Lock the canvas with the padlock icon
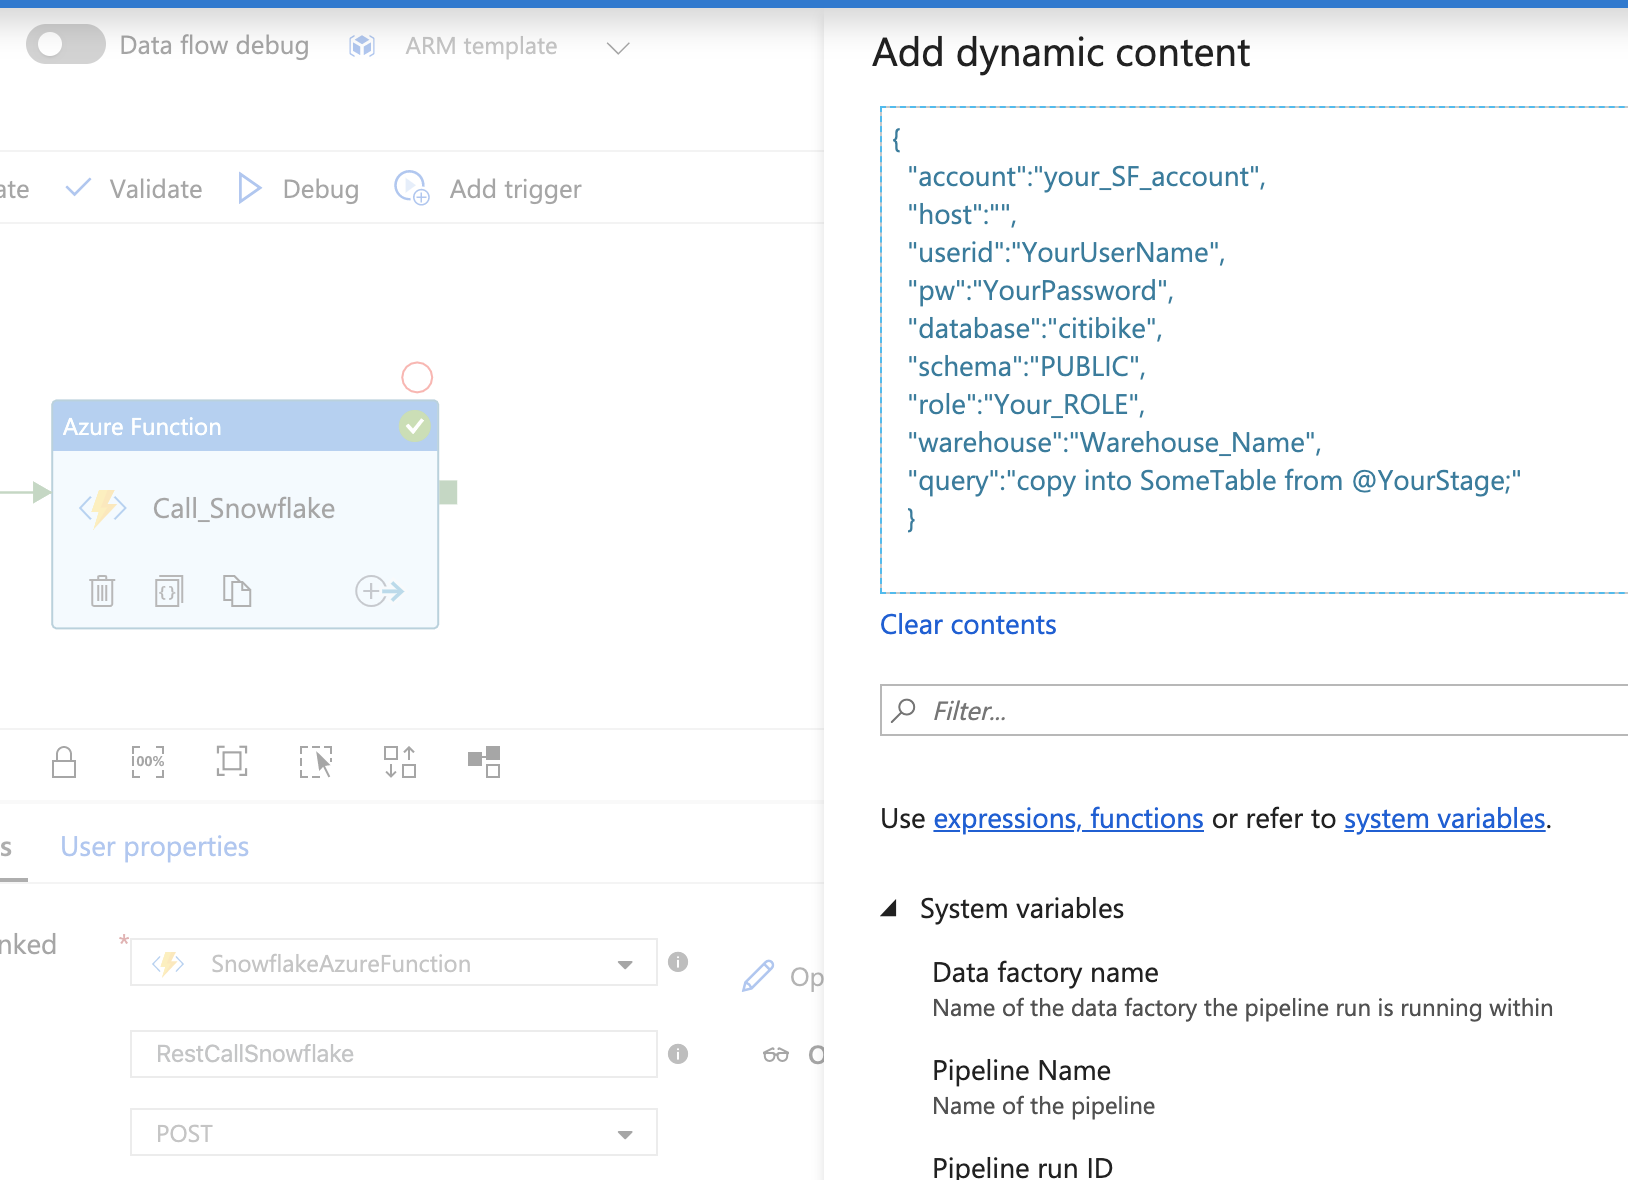The width and height of the screenshot is (1628, 1180). (64, 762)
